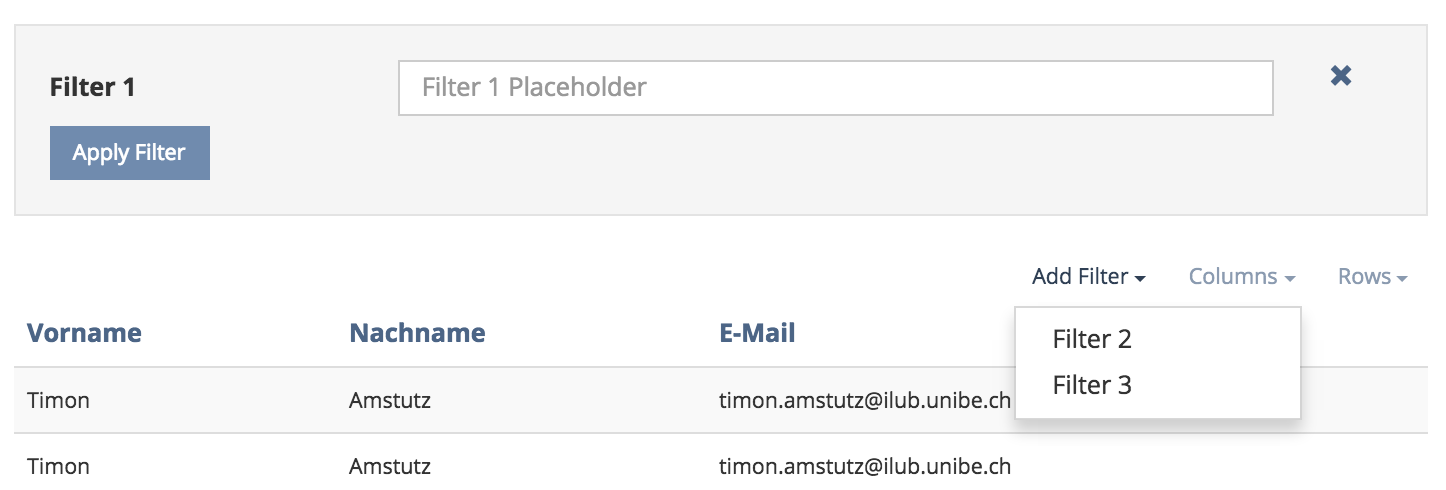Choose Filter 3 in the dropdown menu

point(1092,385)
